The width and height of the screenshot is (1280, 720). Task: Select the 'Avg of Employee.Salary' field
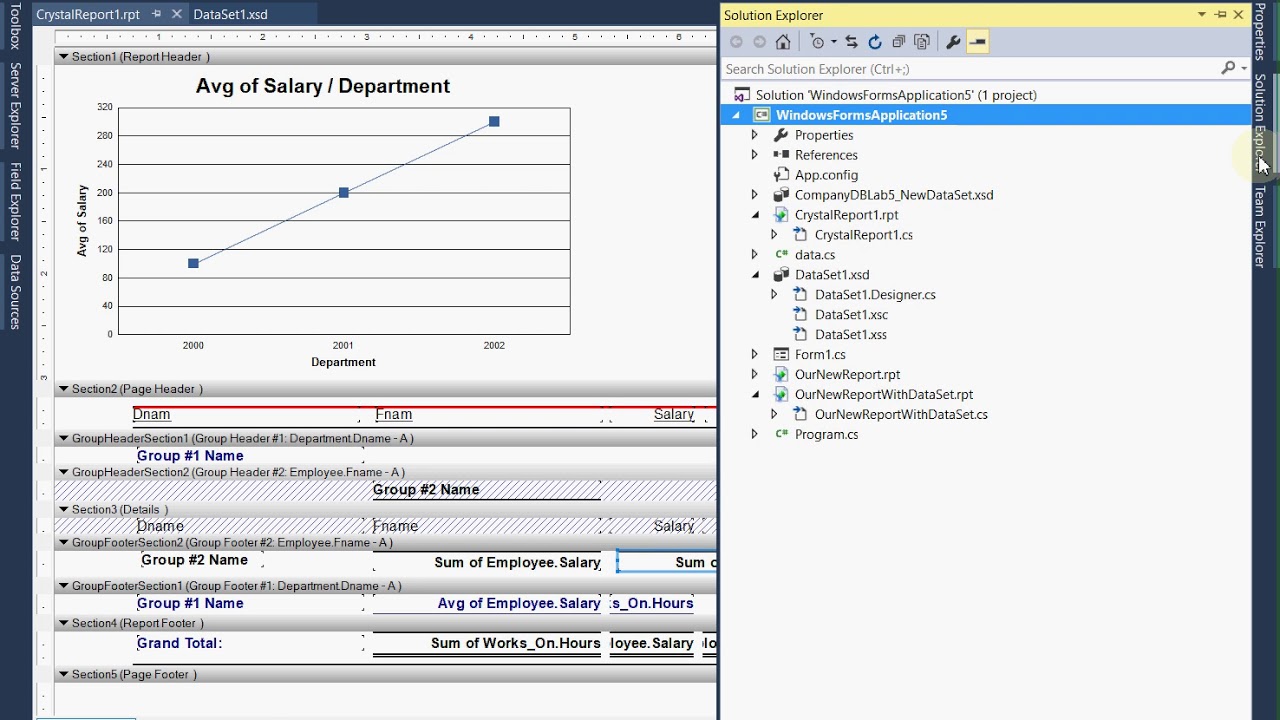coord(519,603)
